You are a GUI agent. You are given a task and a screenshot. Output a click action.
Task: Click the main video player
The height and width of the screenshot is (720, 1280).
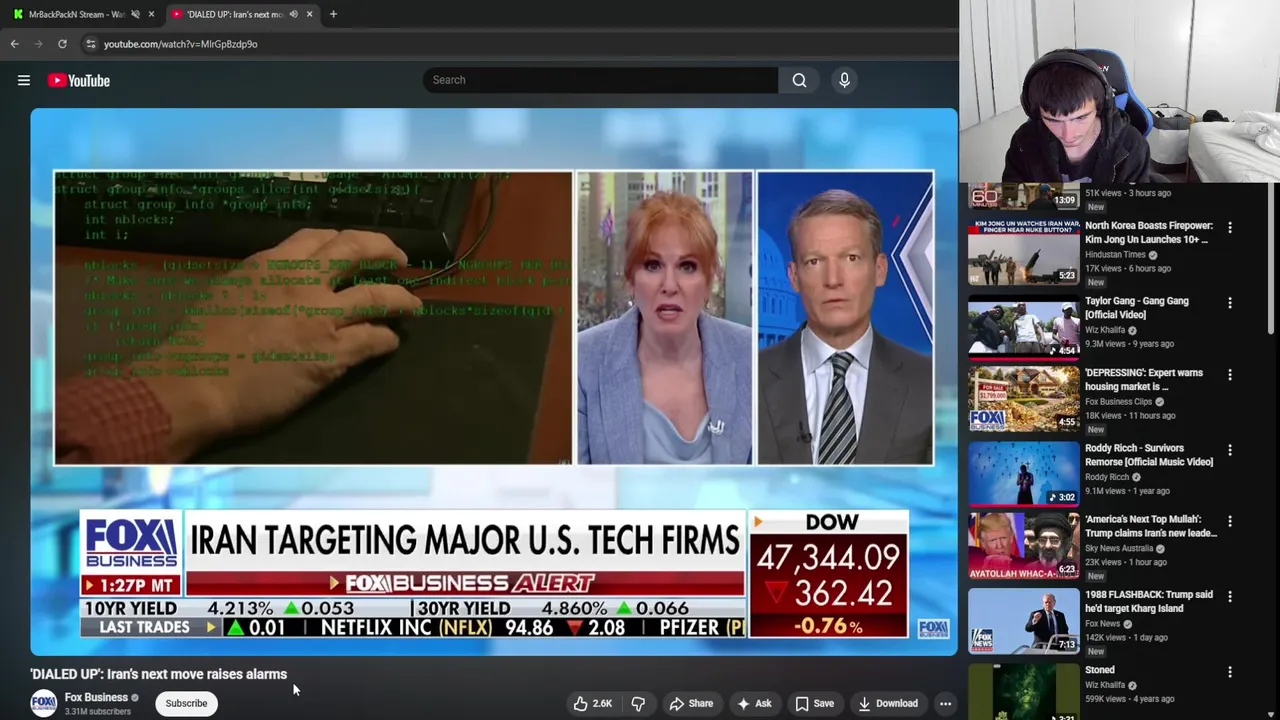(494, 382)
